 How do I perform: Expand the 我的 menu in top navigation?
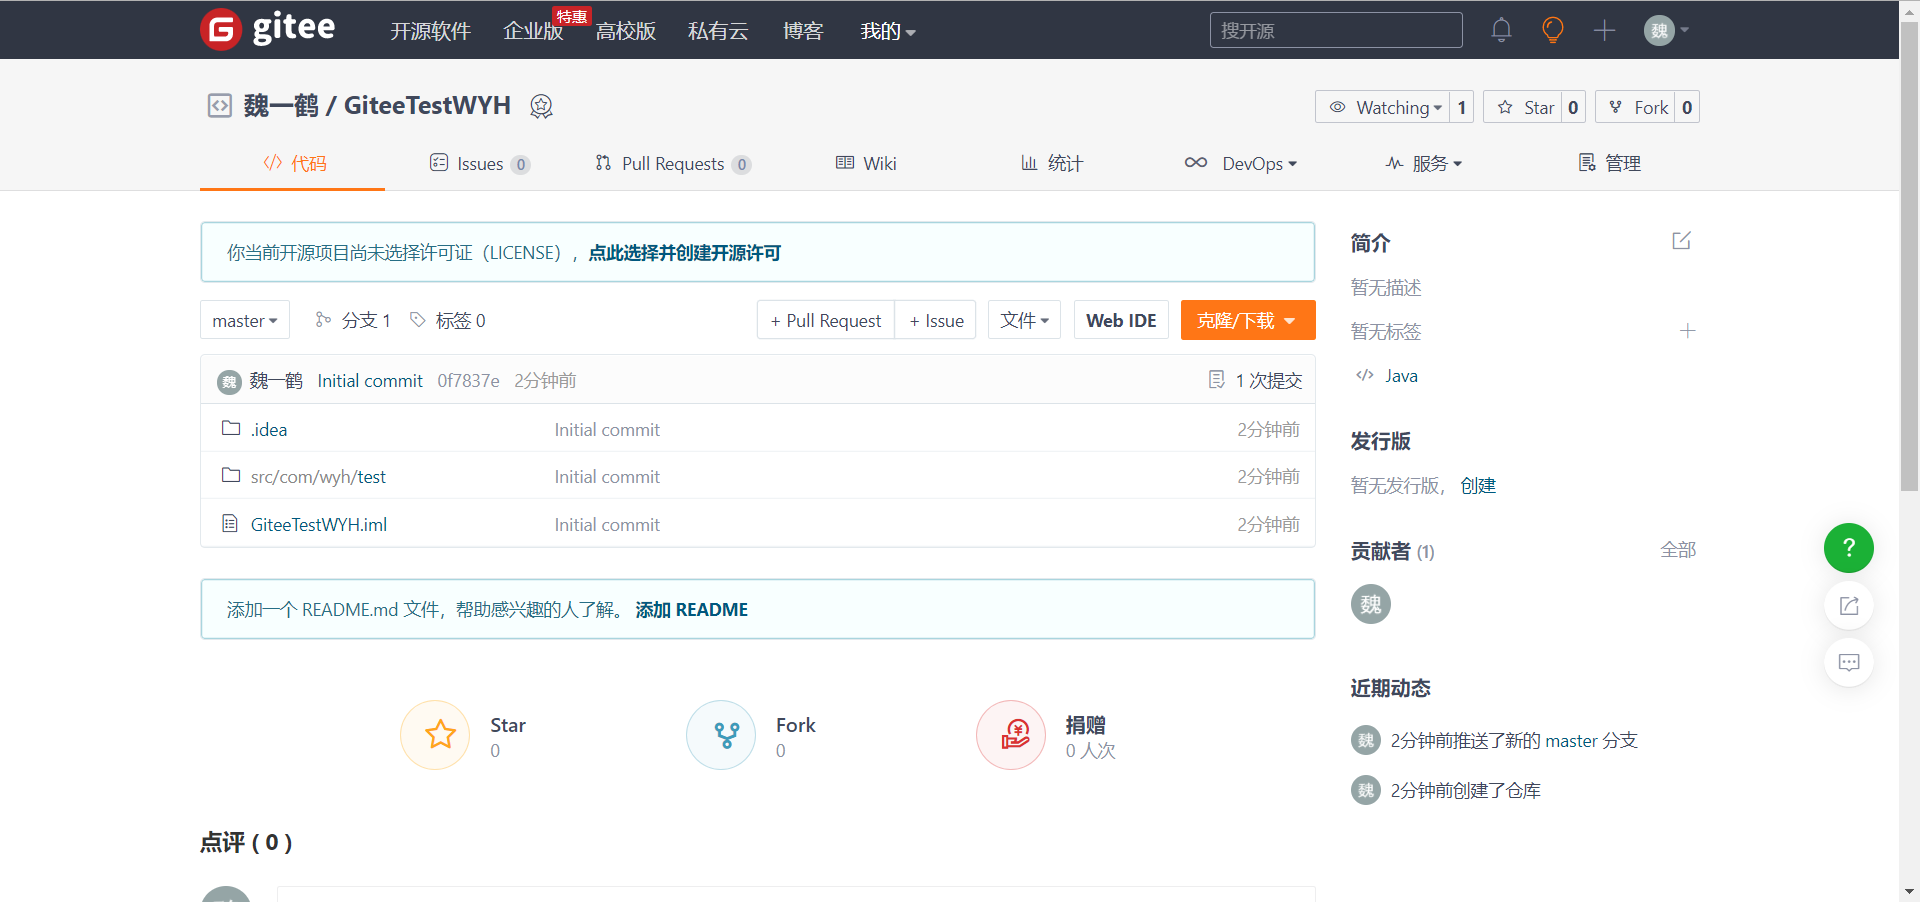pyautogui.click(x=888, y=31)
